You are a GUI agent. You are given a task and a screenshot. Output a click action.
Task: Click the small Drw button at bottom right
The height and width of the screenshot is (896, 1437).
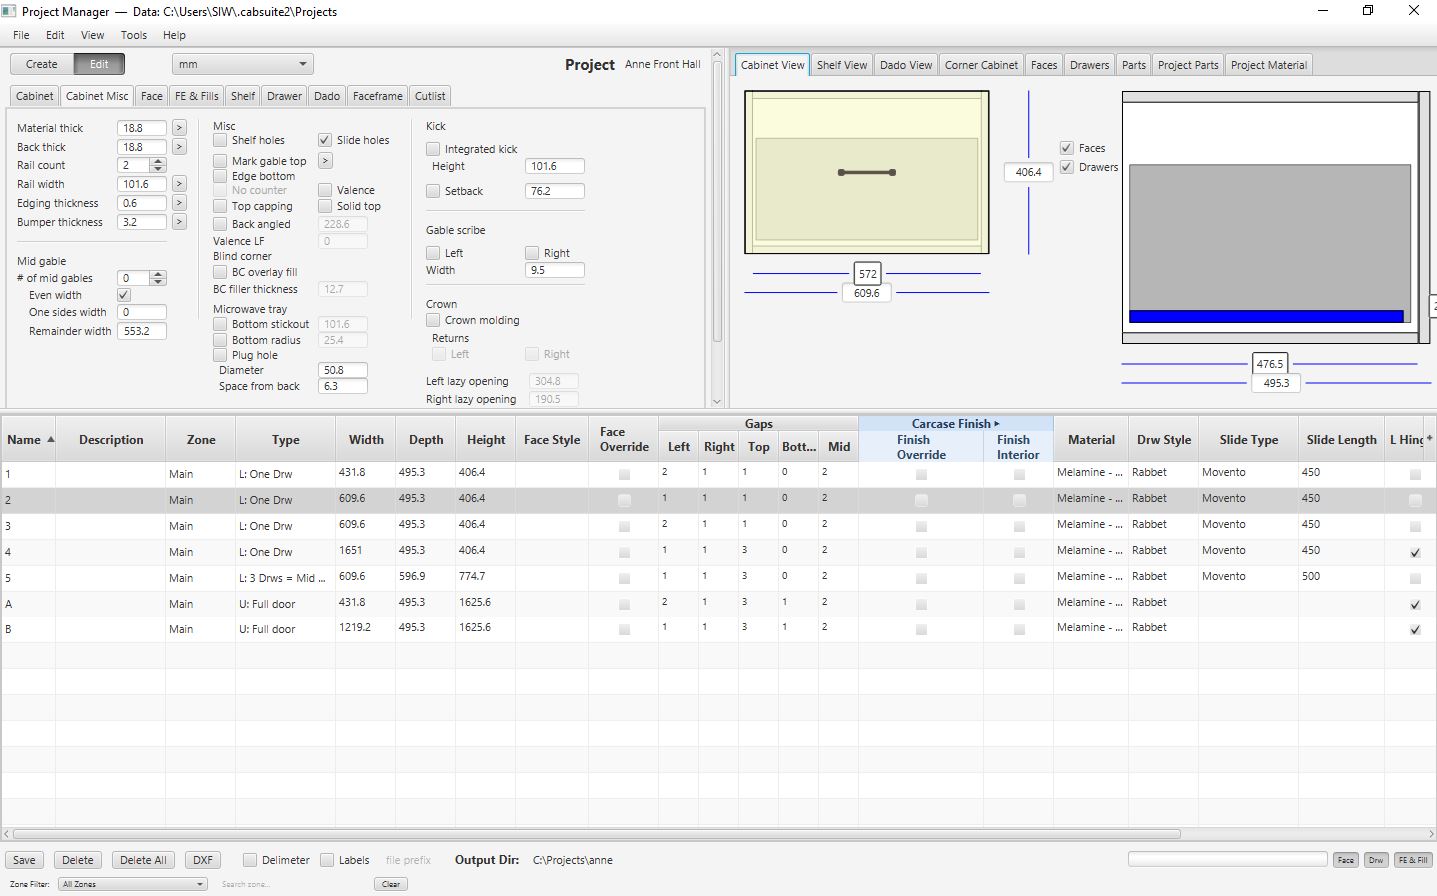[1376, 860]
